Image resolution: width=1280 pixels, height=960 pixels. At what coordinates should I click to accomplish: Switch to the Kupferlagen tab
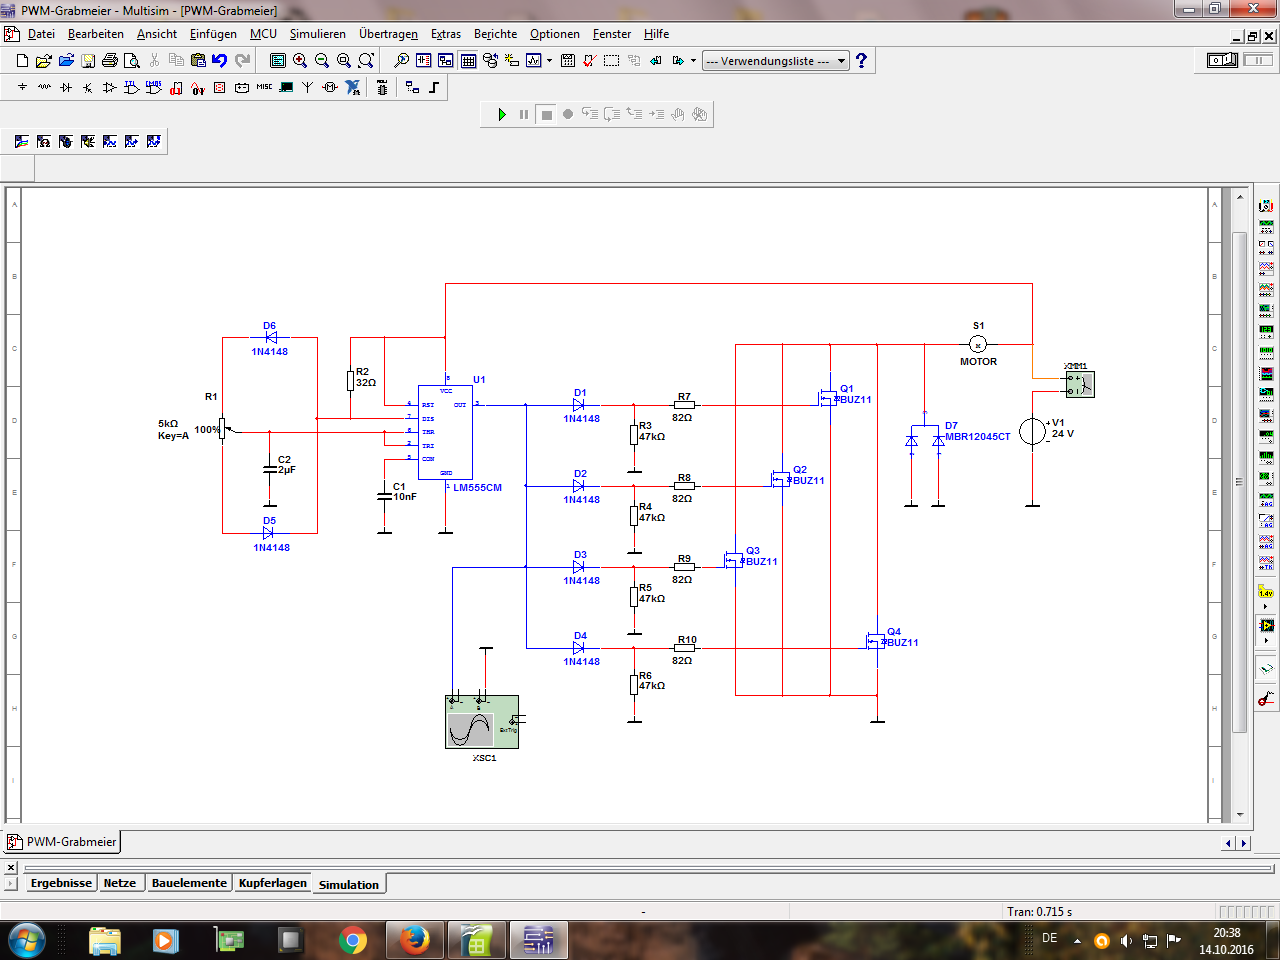click(x=273, y=883)
